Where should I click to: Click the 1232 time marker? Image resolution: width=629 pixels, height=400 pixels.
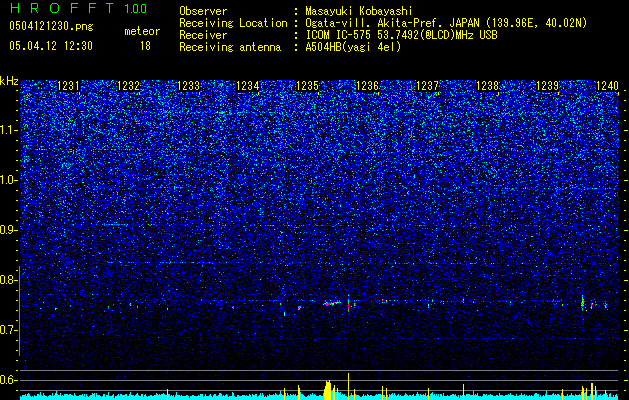[x=128, y=86]
